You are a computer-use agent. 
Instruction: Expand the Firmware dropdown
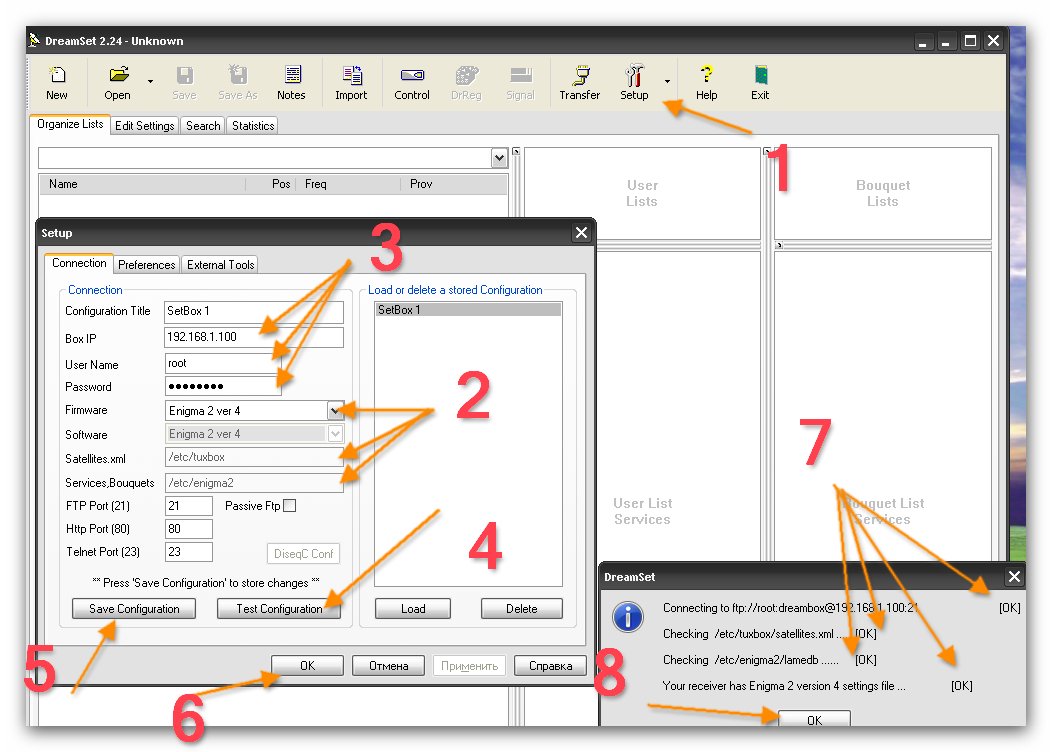(335, 410)
